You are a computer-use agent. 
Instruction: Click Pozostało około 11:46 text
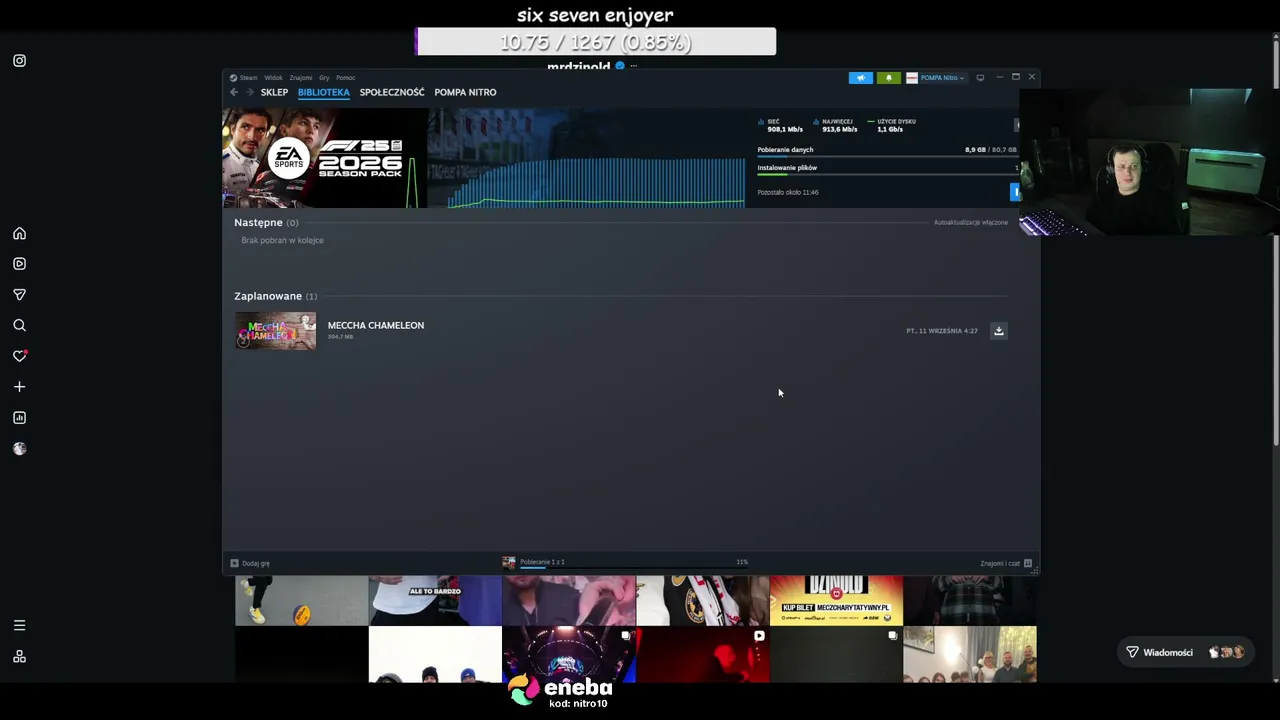coord(788,192)
